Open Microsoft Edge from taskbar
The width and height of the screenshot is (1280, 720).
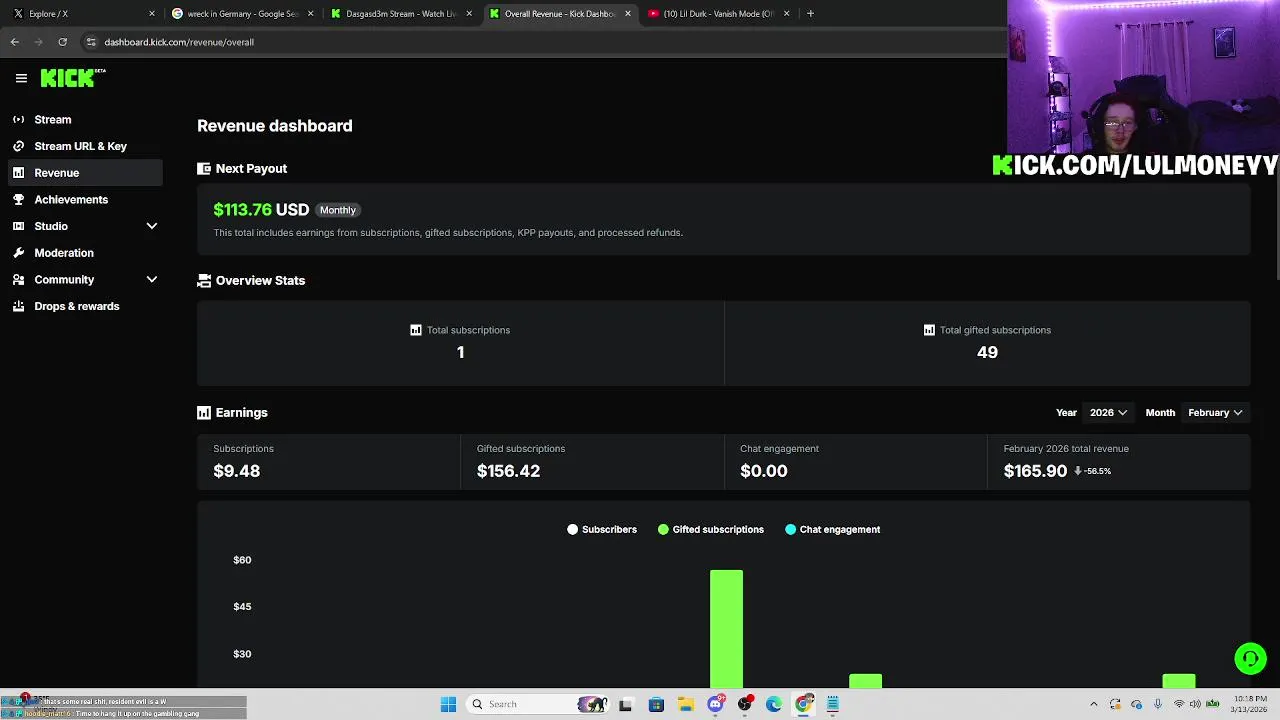[774, 704]
